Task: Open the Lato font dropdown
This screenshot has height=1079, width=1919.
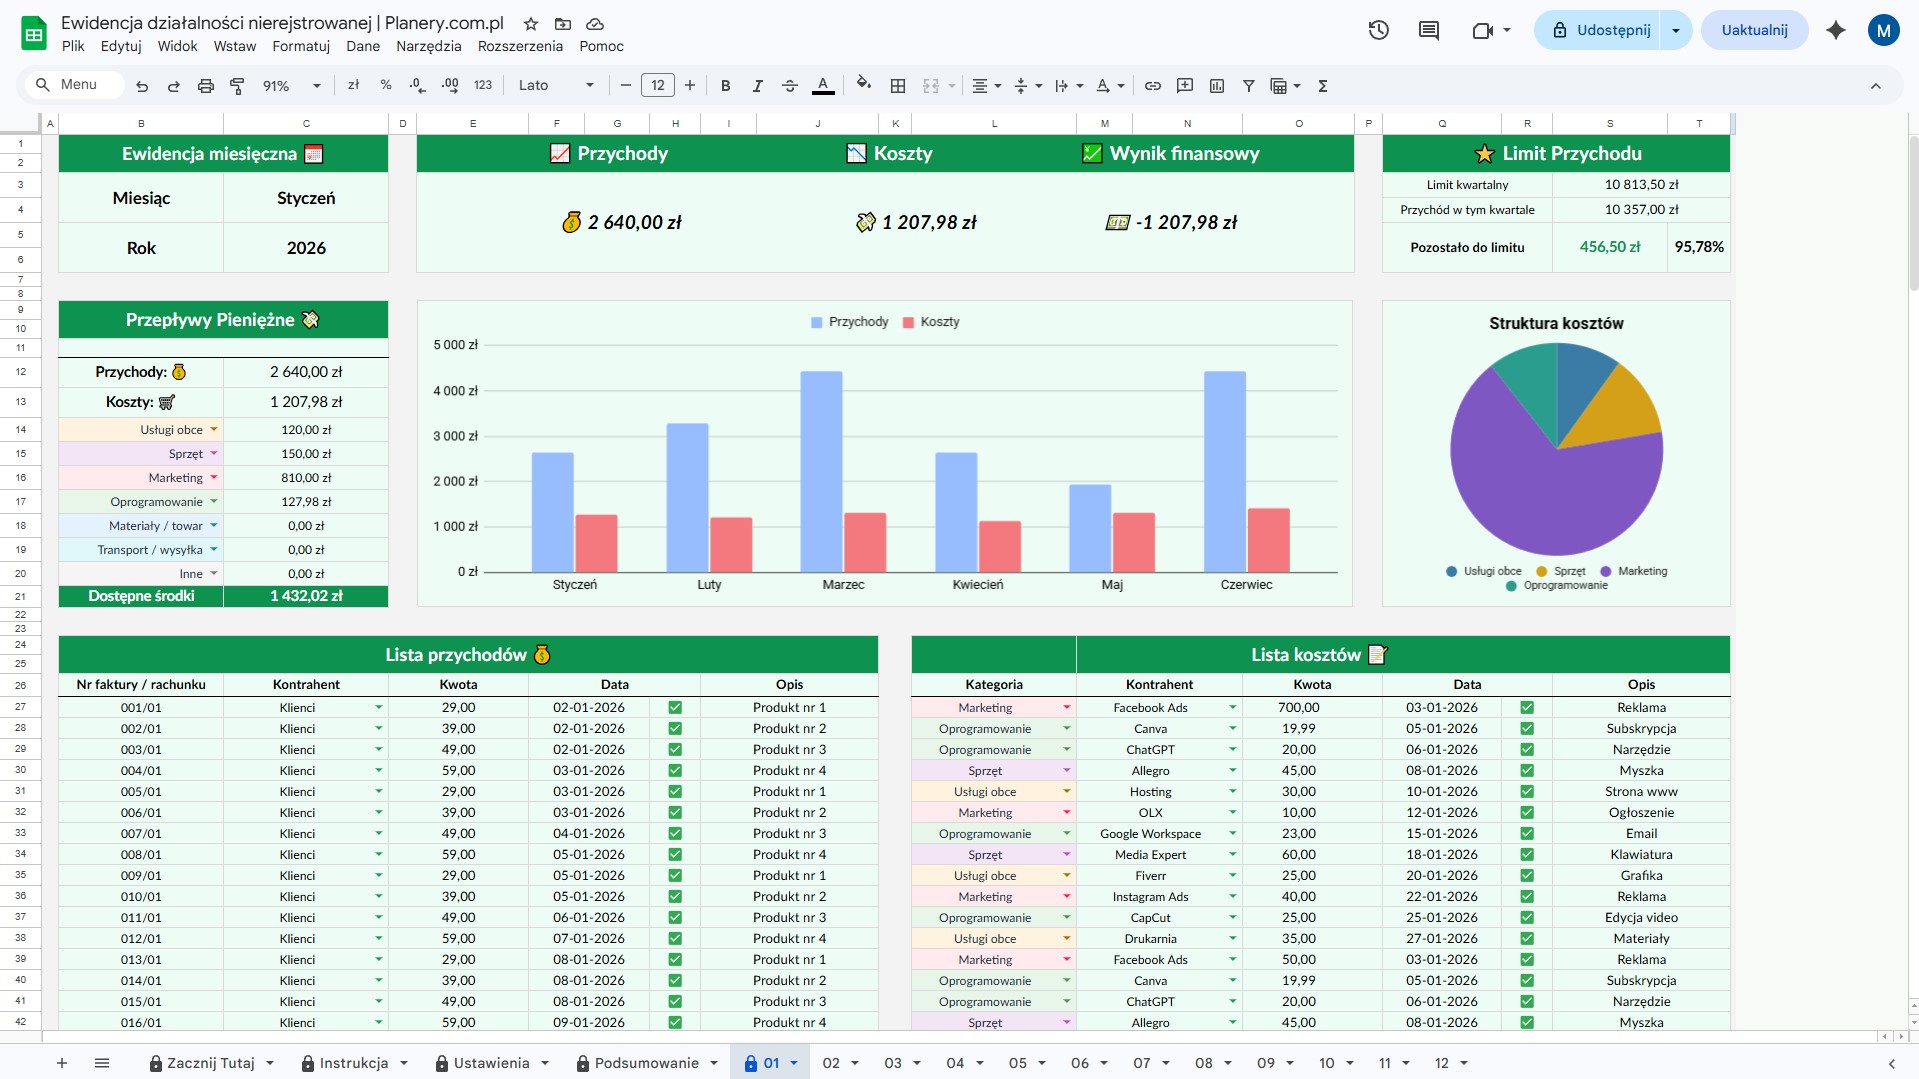Action: coord(556,86)
